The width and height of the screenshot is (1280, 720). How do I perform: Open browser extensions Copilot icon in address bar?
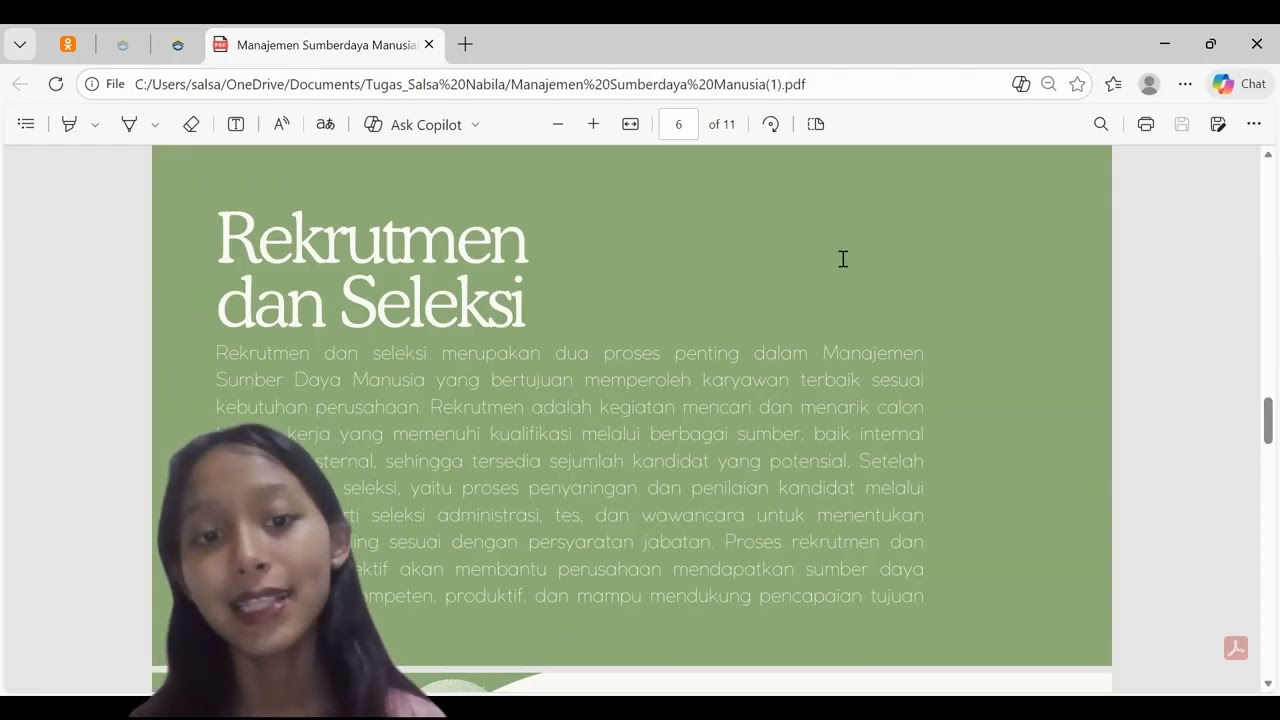click(1021, 84)
